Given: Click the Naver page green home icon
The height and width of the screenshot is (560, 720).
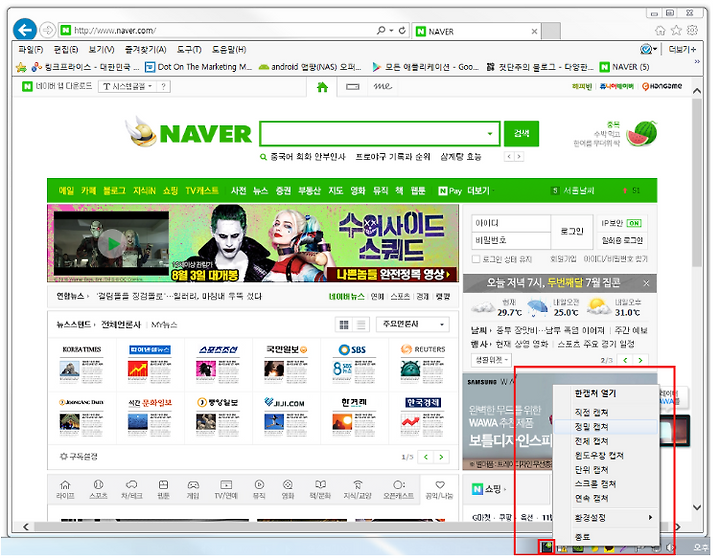Looking at the screenshot, I should coord(322,87).
